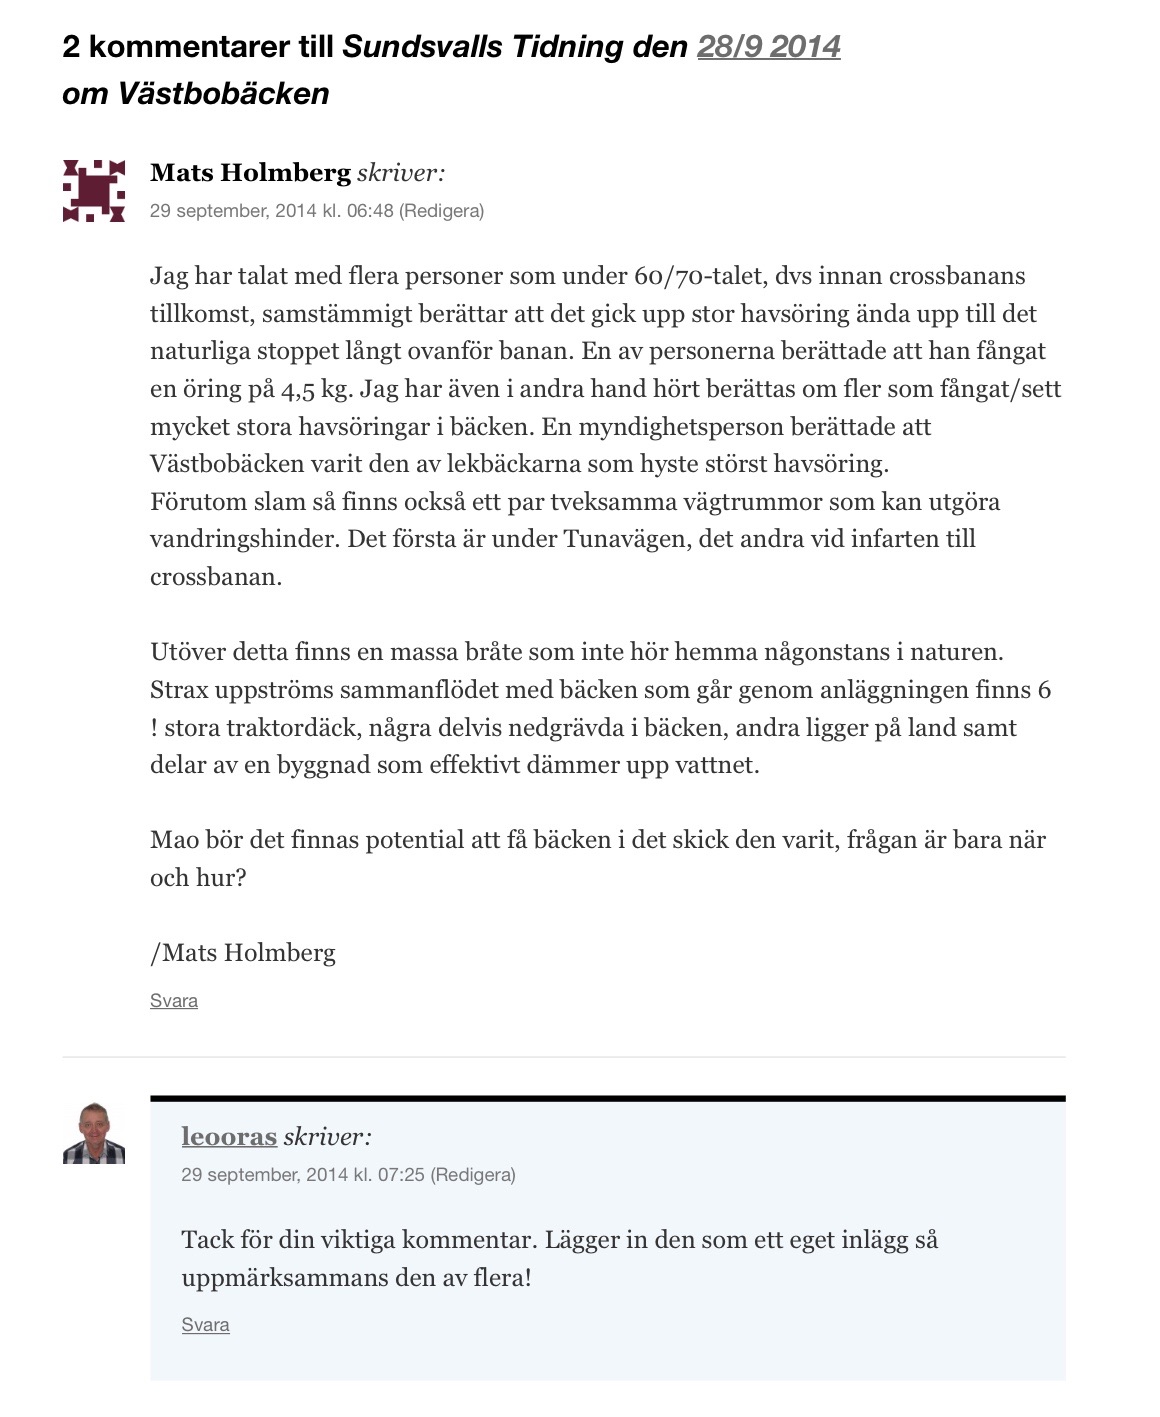Image resolution: width=1160 pixels, height=1417 pixels.
Task: Click "Svara" under the leooras reply
Action: point(206,1325)
